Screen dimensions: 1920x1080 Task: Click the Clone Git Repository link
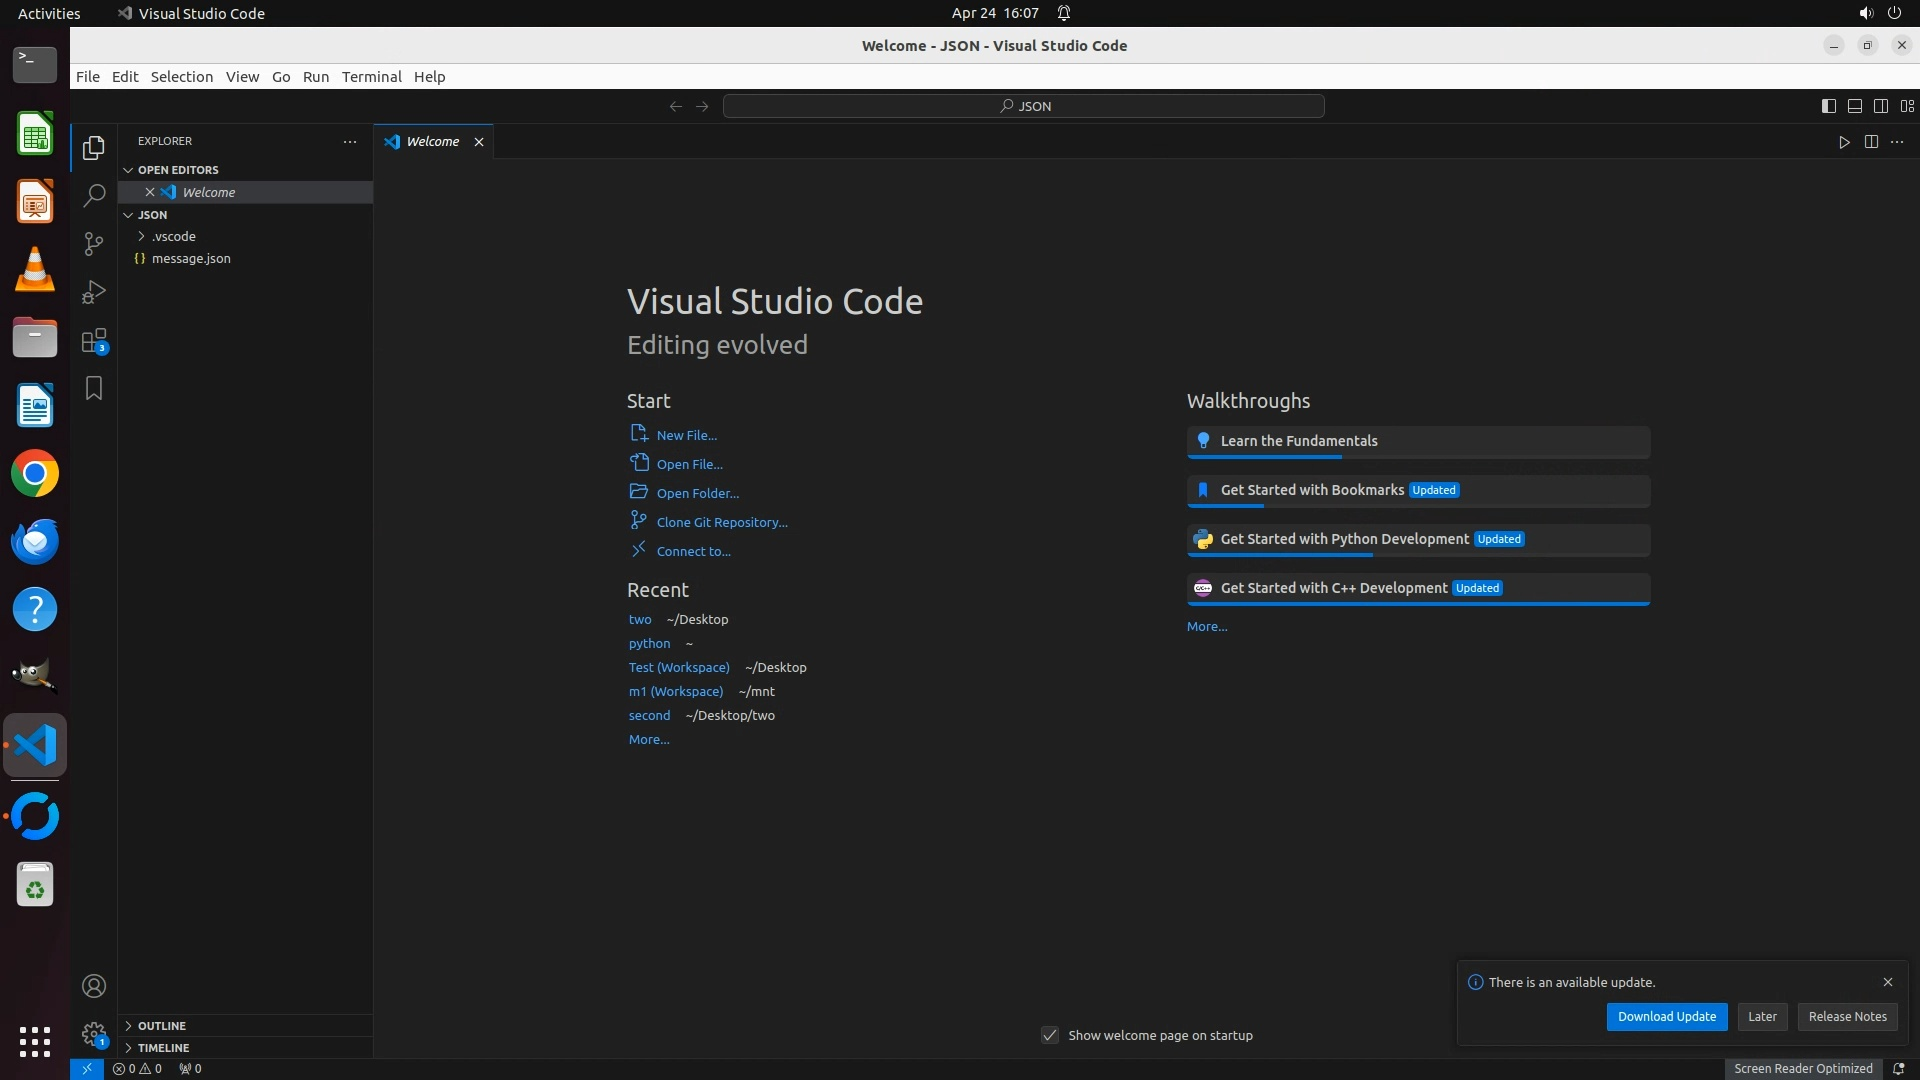721,522
